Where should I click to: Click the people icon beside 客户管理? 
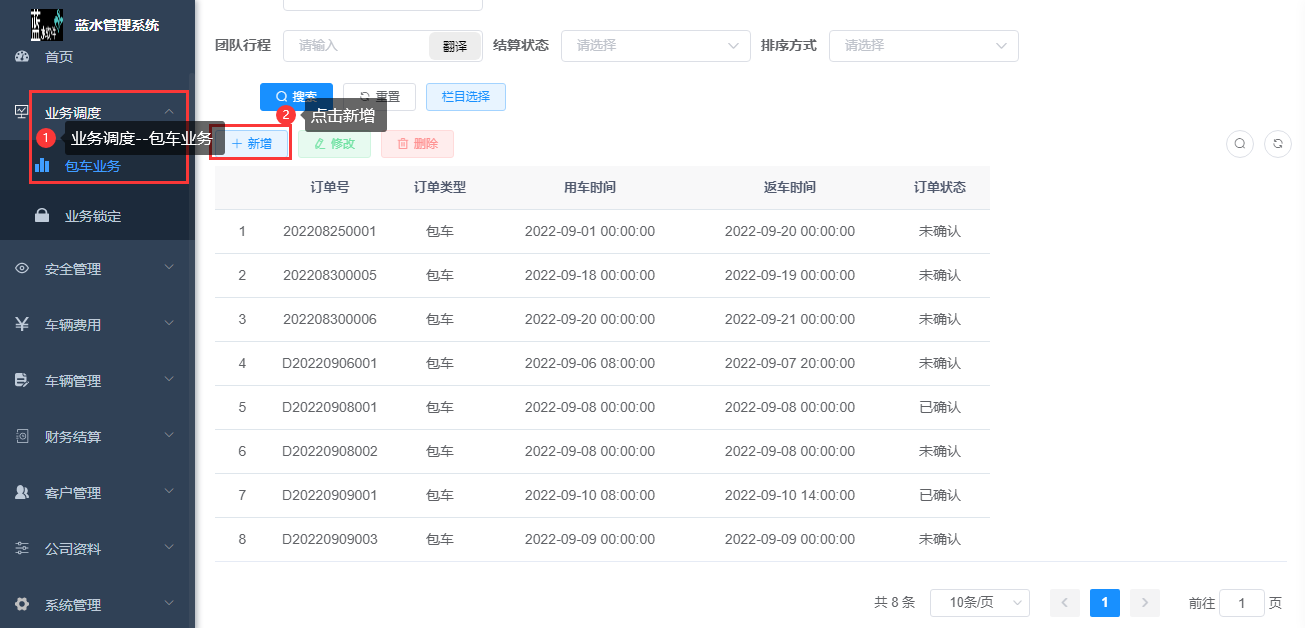[22, 493]
